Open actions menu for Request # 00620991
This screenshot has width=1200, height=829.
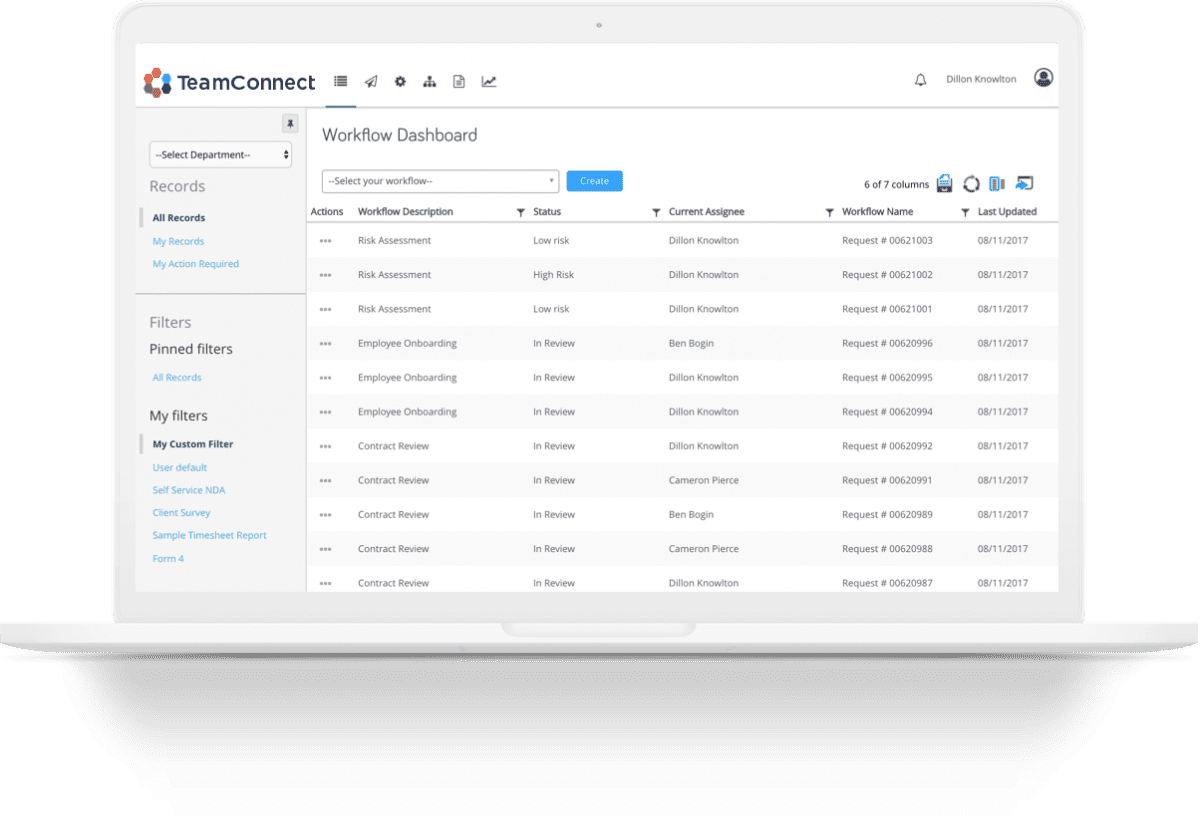pyautogui.click(x=325, y=481)
